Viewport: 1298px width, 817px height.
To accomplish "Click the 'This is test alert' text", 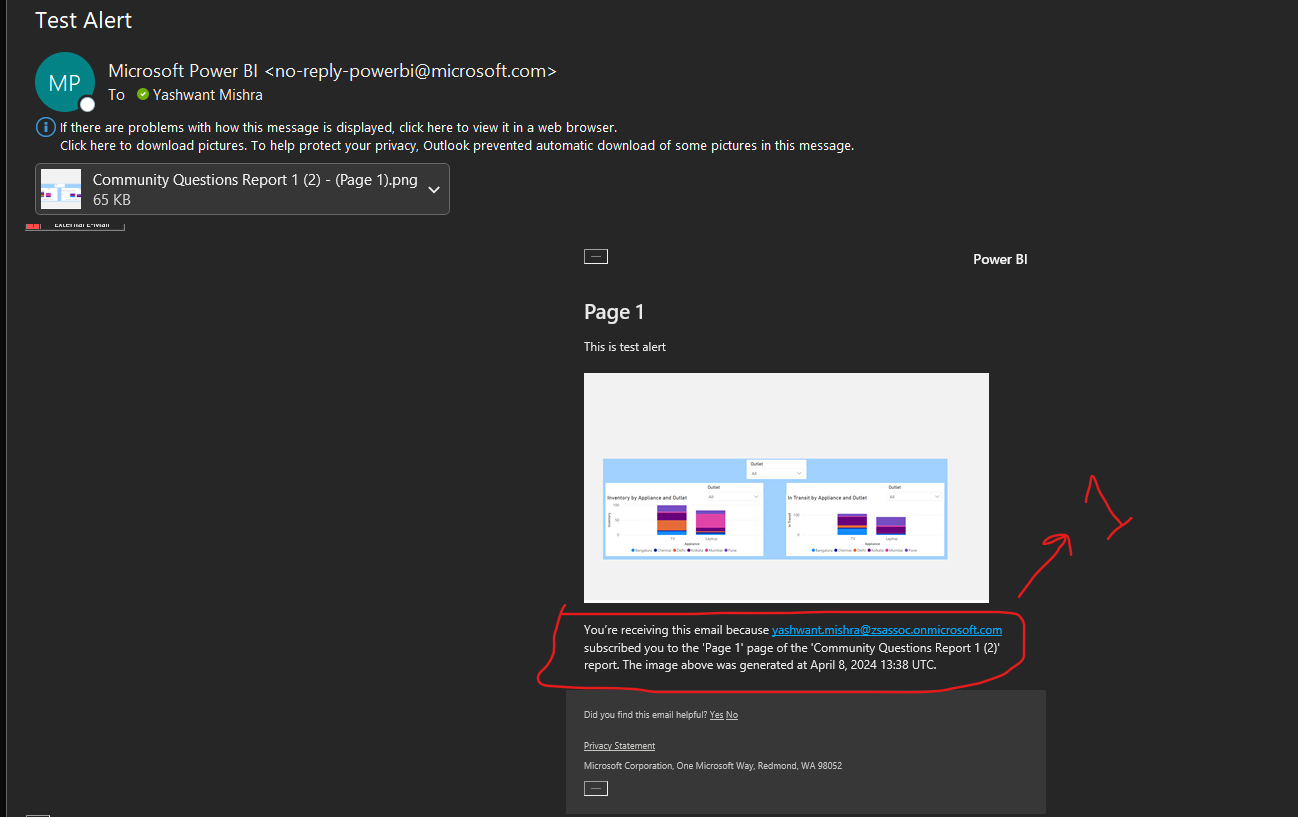I will click(625, 347).
